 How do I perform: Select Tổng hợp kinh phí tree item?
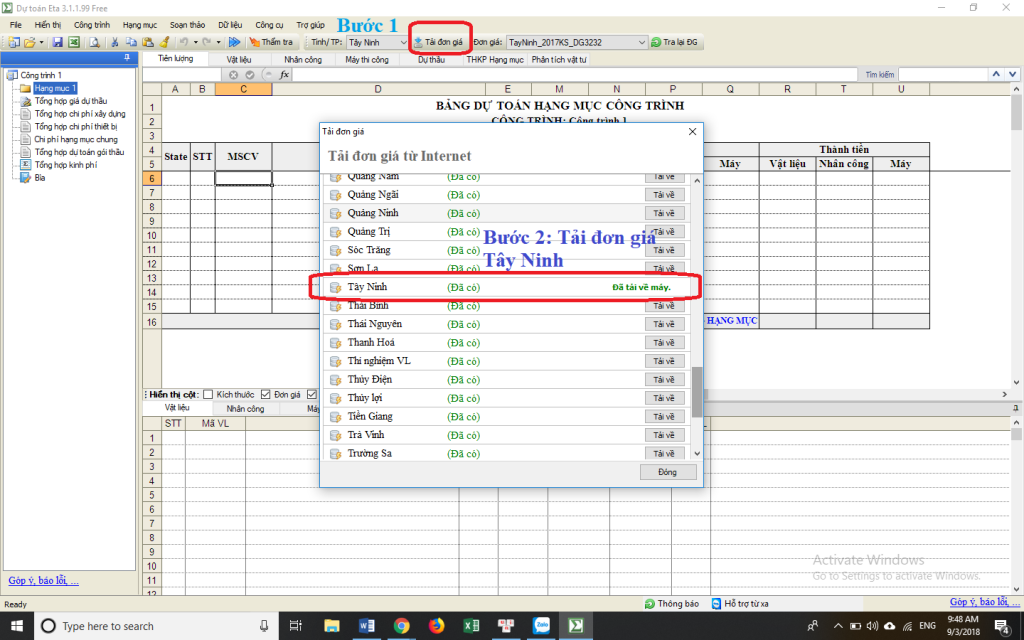coord(65,165)
